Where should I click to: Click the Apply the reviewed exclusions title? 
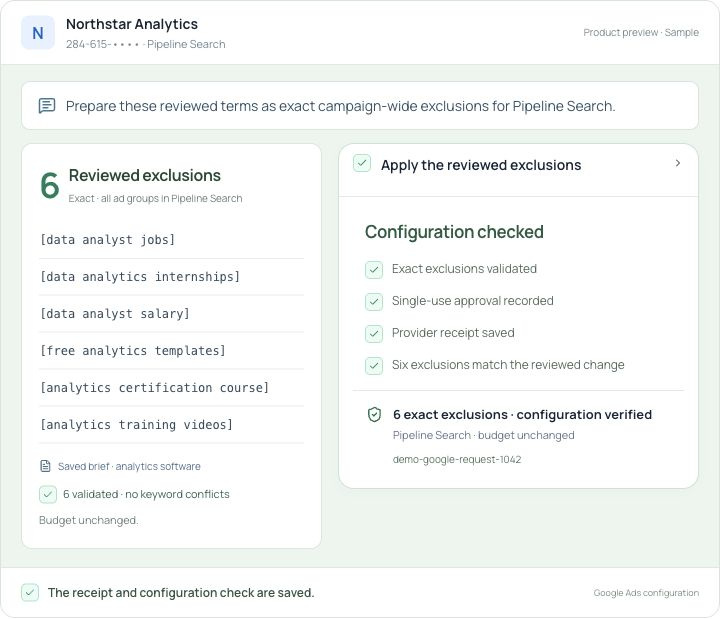pos(481,165)
